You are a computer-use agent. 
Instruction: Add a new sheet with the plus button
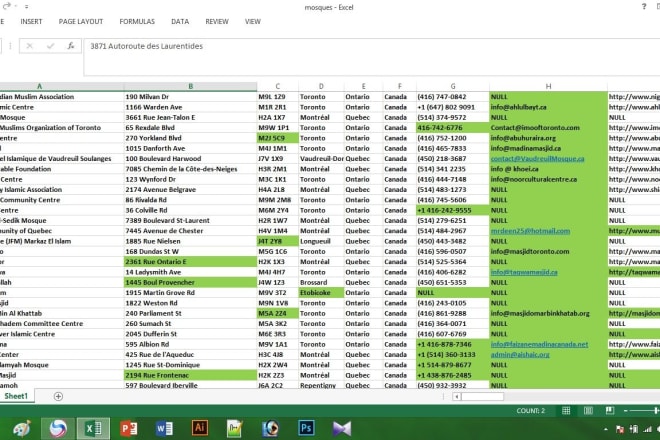click(58, 396)
